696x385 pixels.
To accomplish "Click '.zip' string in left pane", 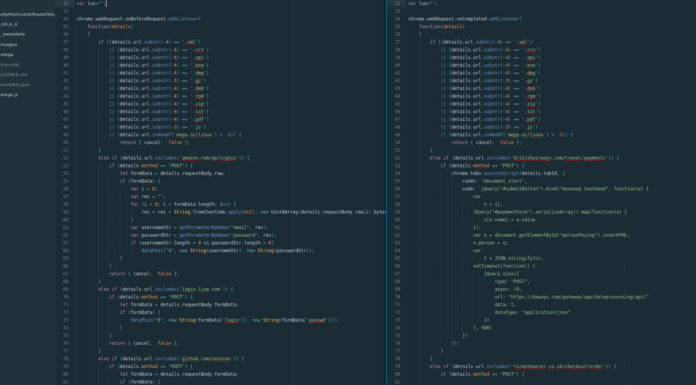I will pos(200,104).
